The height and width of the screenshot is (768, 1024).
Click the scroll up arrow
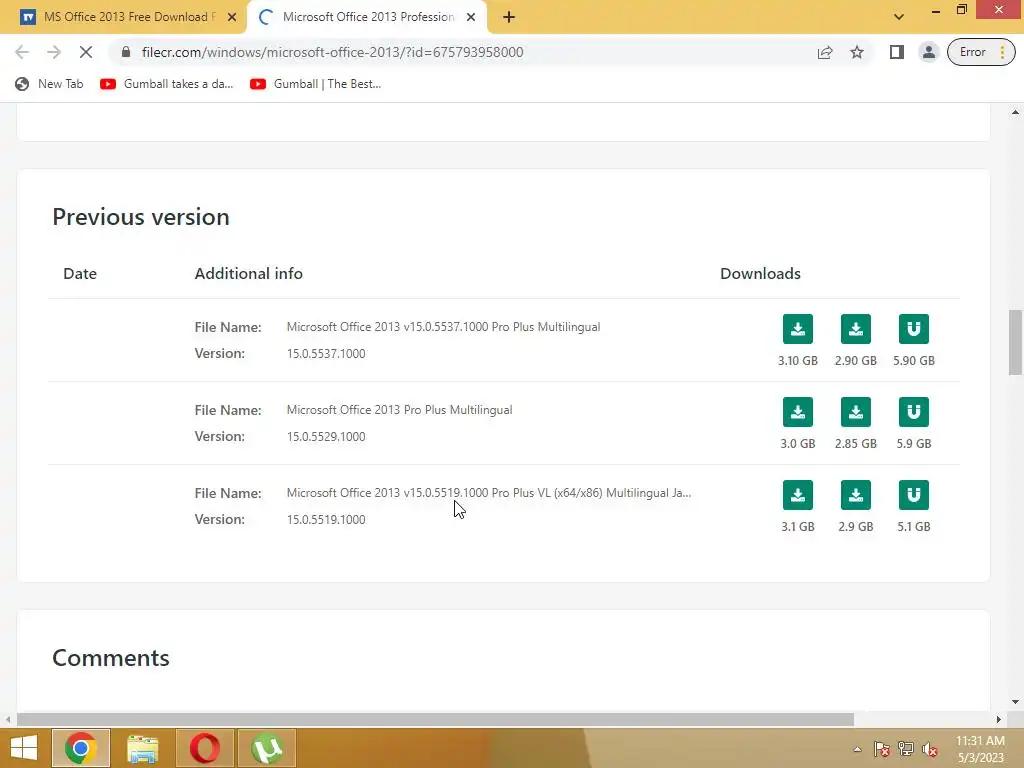(1015, 112)
